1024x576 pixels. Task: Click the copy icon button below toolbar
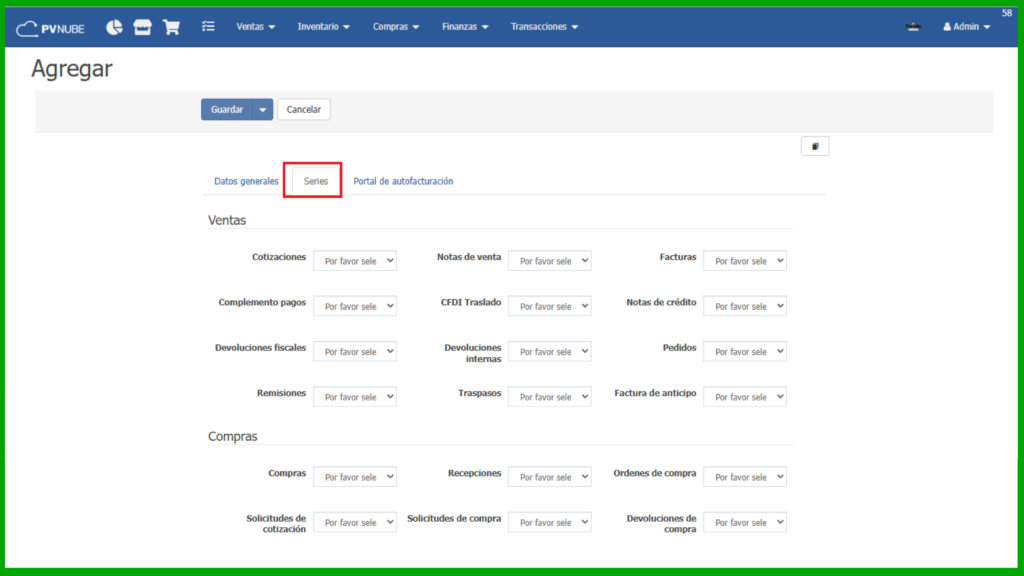[815, 146]
